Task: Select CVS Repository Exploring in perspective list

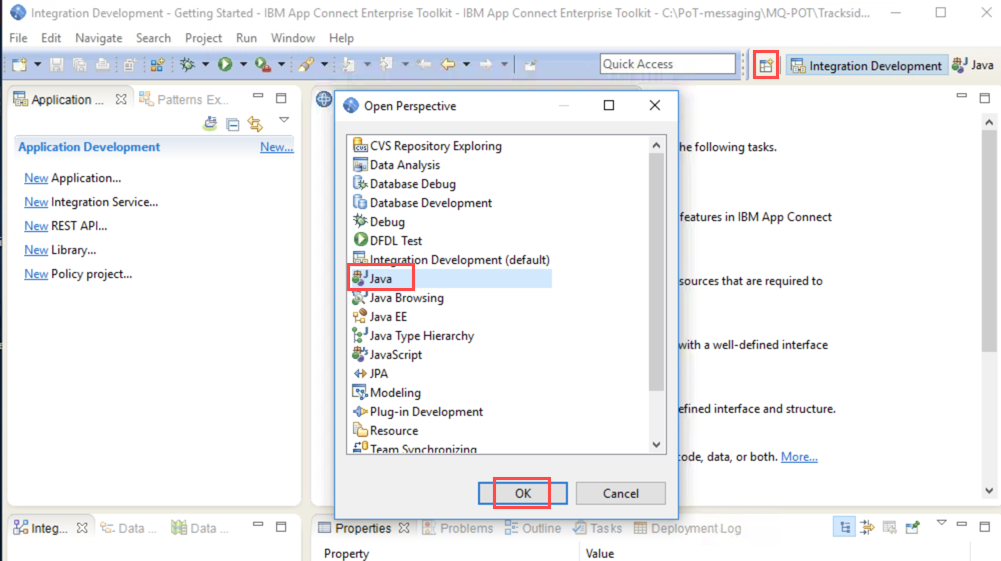Action: click(427, 146)
